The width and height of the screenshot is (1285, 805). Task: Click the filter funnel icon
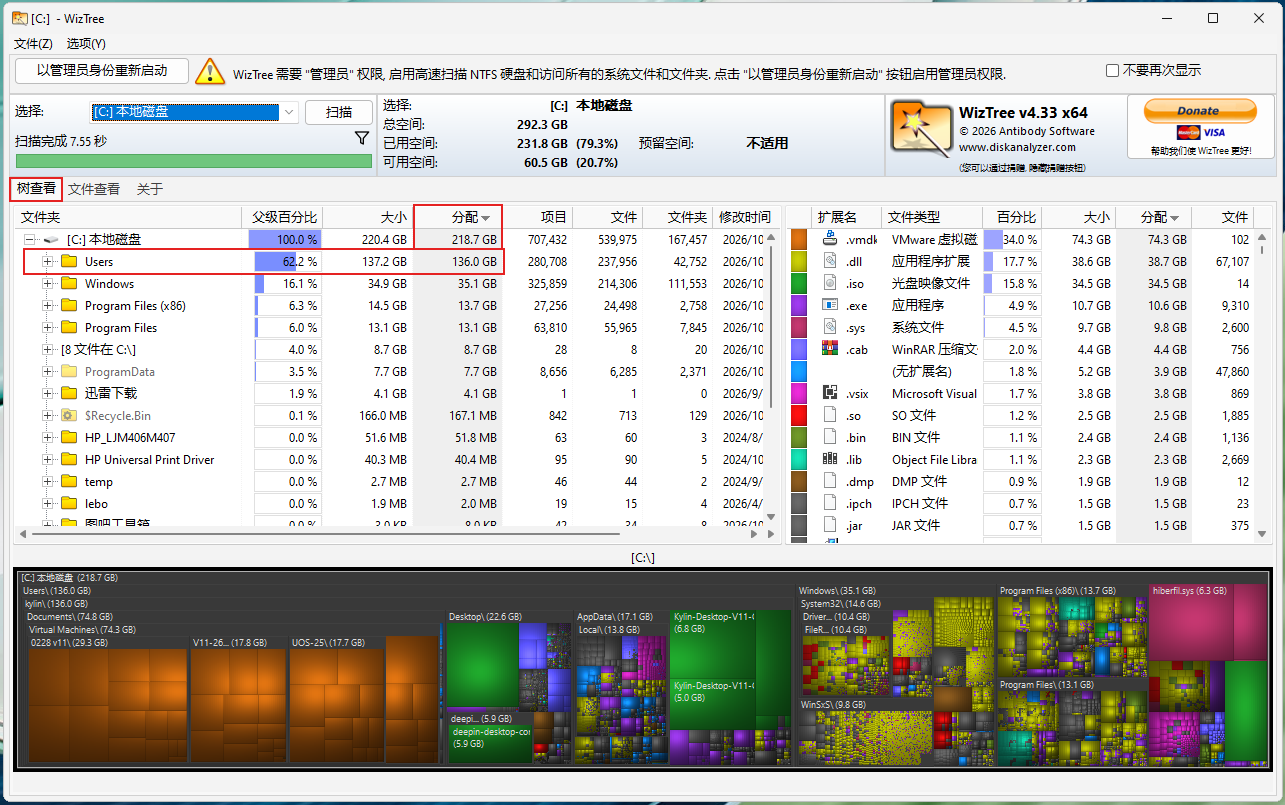[x=362, y=138]
